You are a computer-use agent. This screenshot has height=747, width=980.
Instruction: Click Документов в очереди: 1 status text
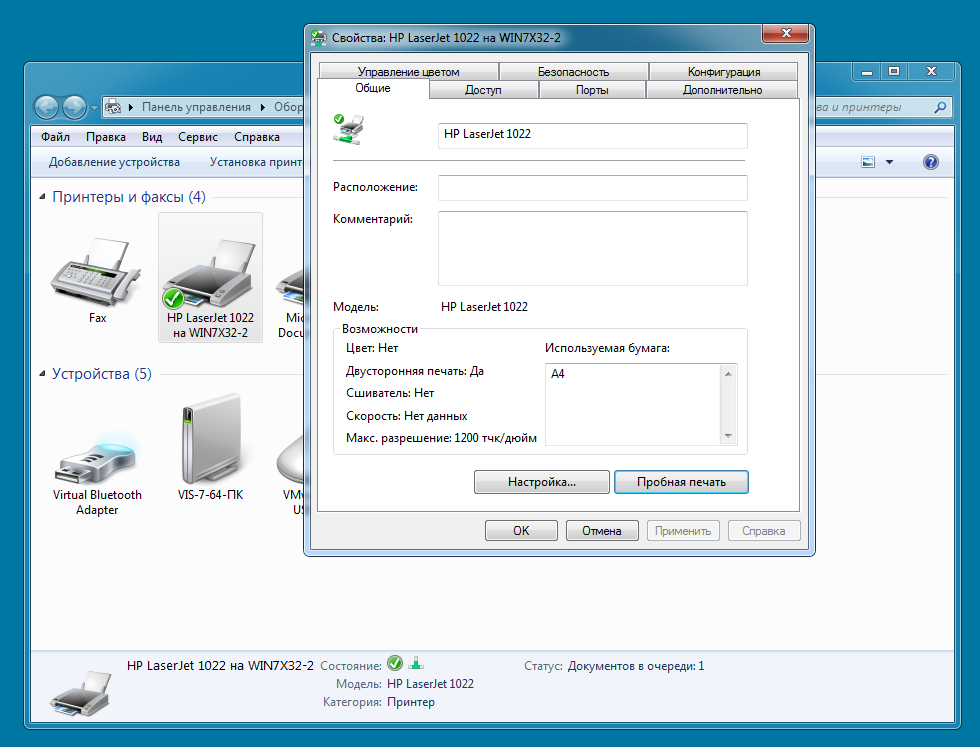[x=636, y=666]
